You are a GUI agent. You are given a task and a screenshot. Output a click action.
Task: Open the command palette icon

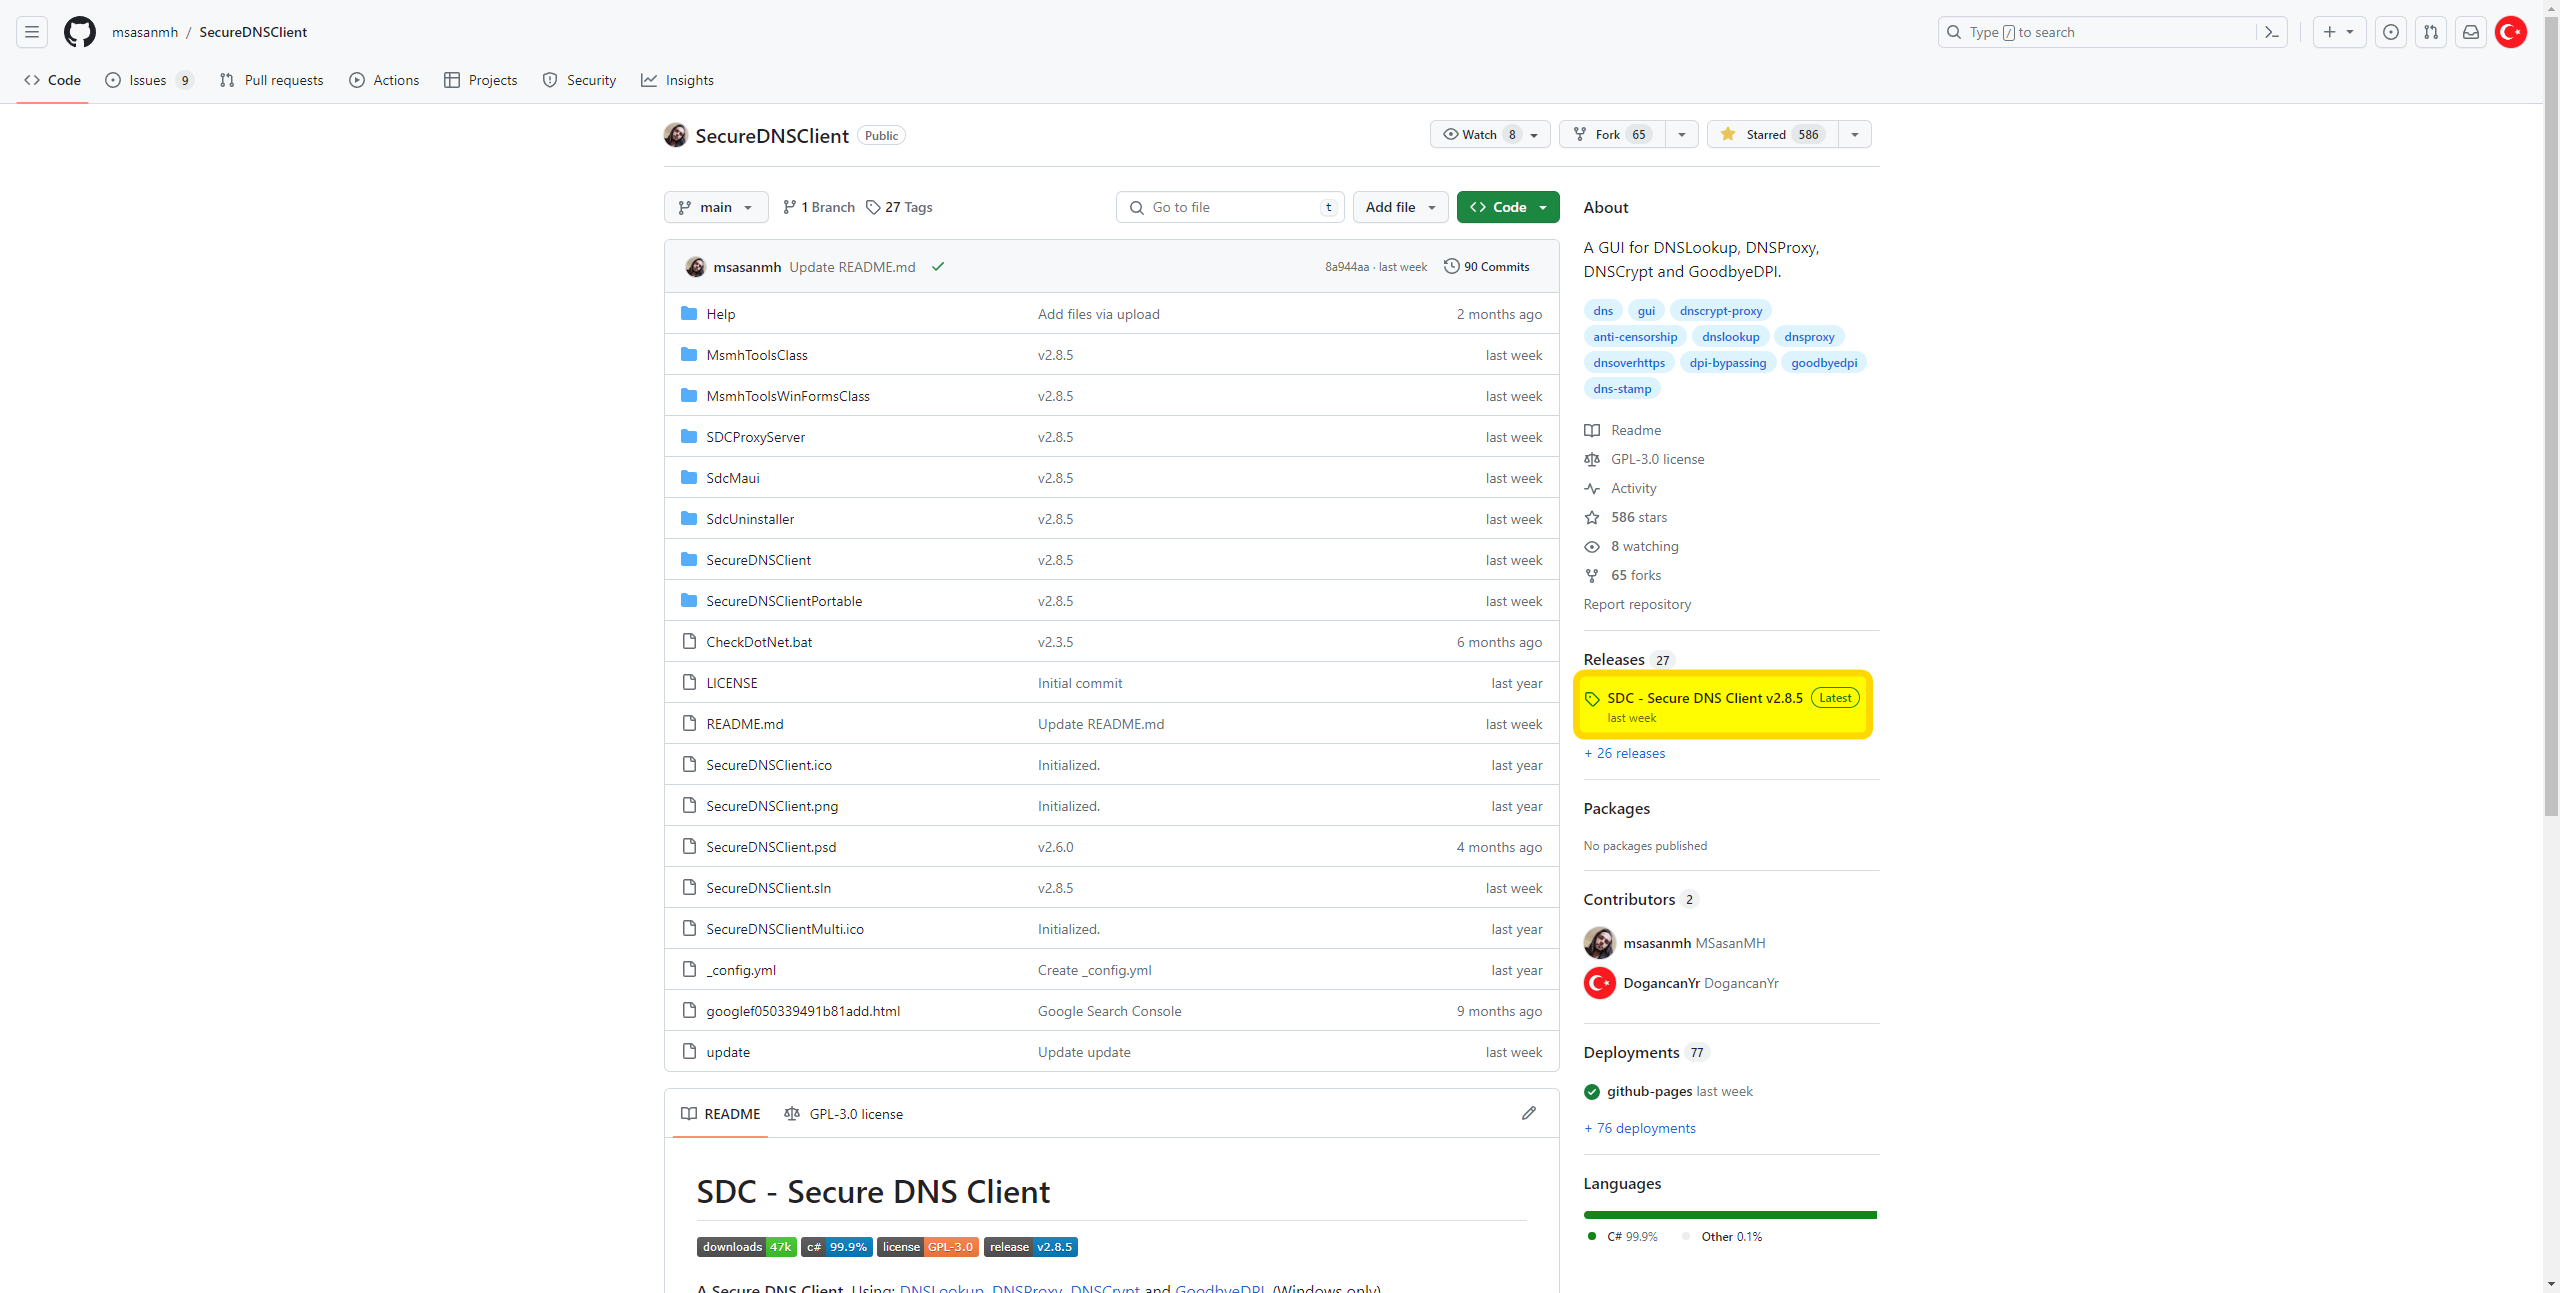2271,32
